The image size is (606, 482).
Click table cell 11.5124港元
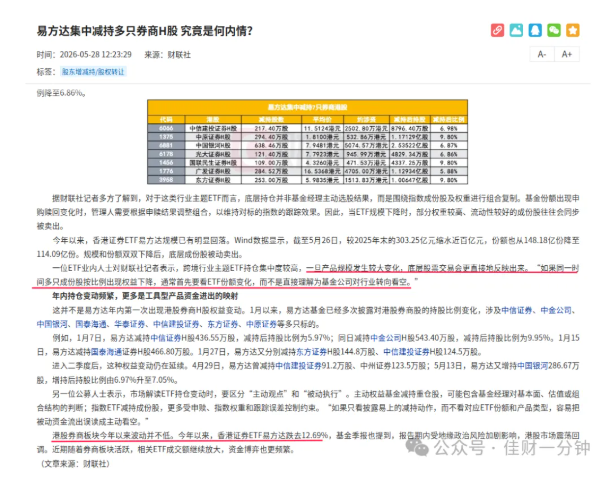coord(322,128)
